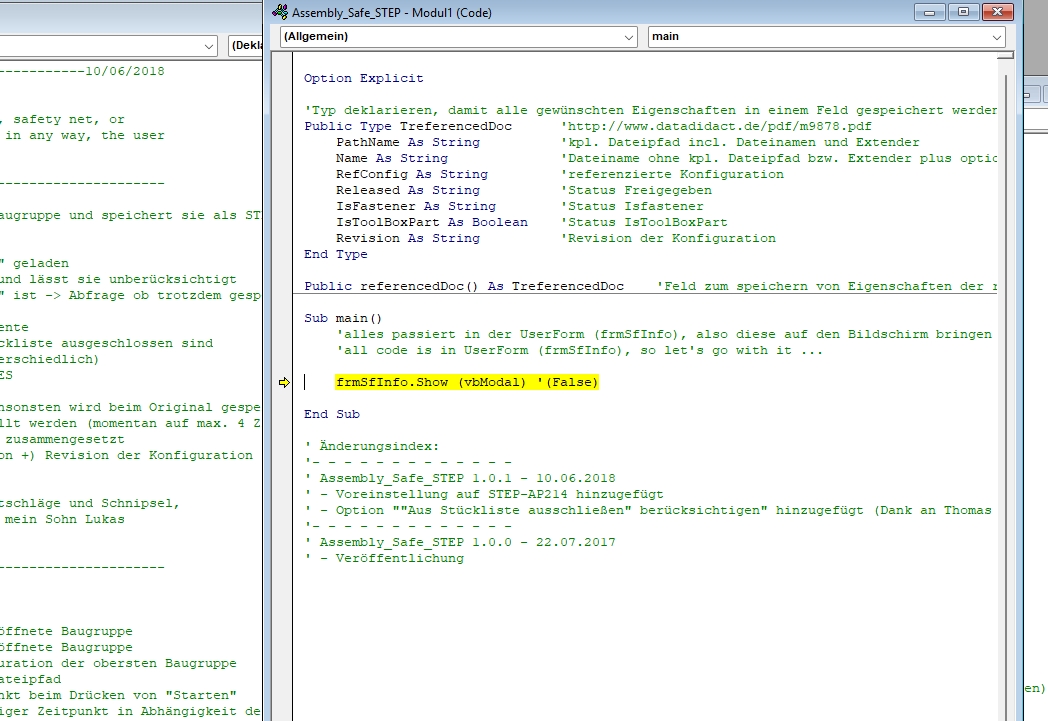Click the 'IsToolBoxPart As Boolean' line

click(x=432, y=223)
